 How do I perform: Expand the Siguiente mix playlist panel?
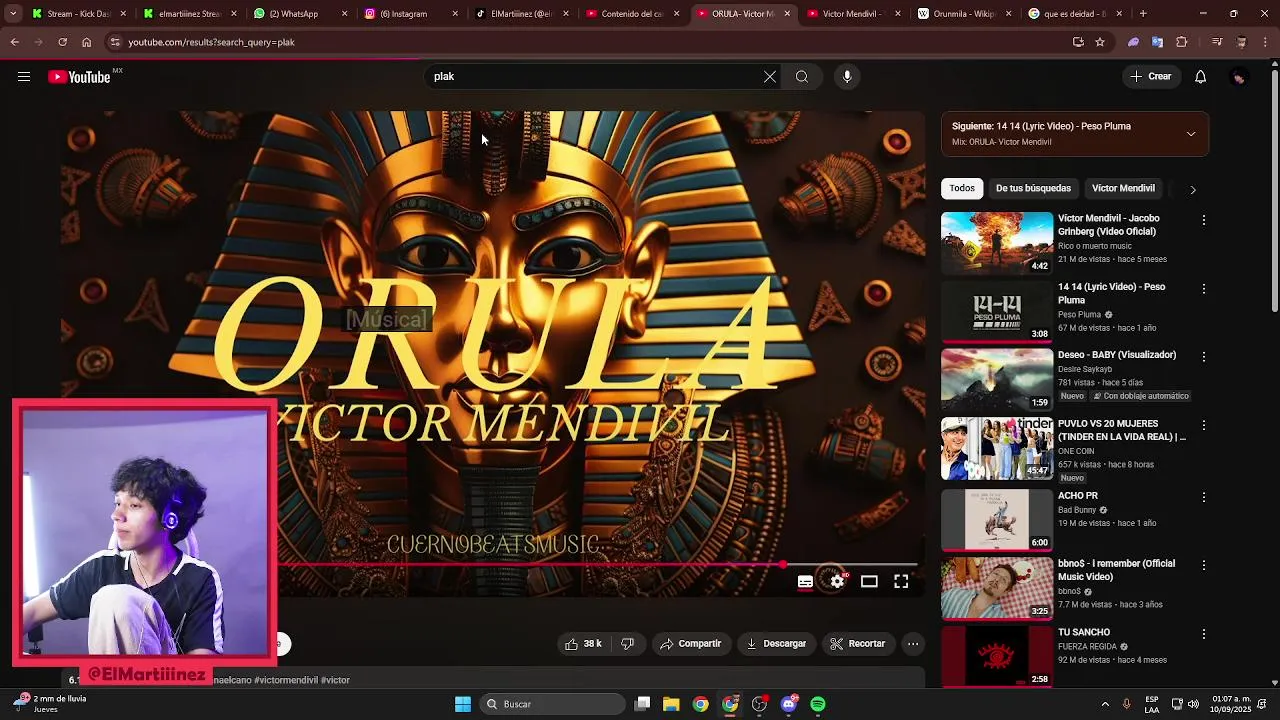(1191, 134)
